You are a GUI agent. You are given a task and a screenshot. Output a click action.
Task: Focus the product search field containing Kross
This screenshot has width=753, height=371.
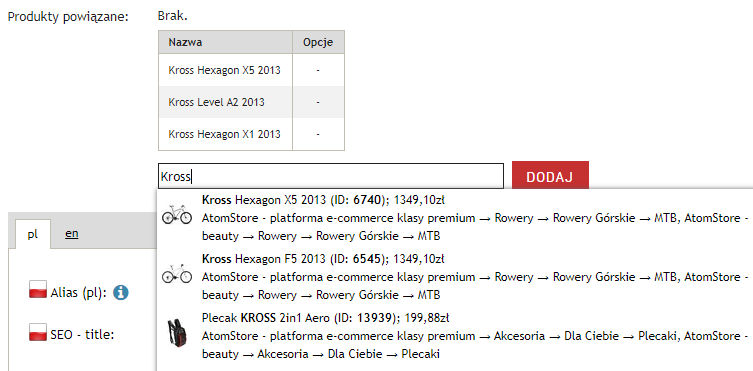(x=331, y=176)
